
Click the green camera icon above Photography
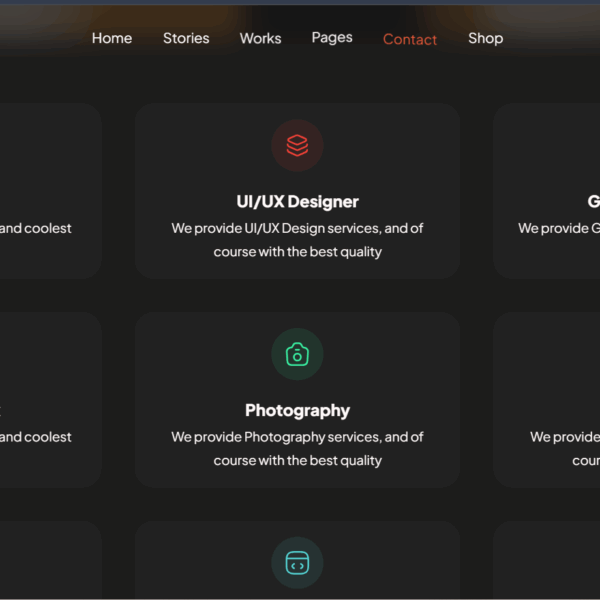(297, 355)
